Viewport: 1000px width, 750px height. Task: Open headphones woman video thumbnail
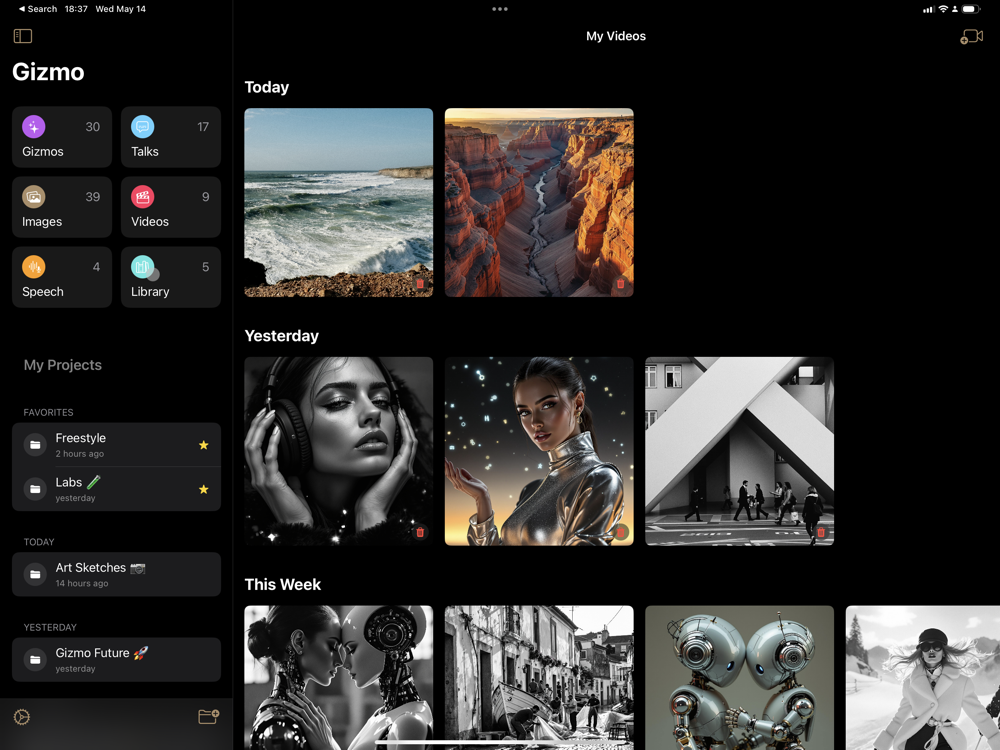click(339, 451)
